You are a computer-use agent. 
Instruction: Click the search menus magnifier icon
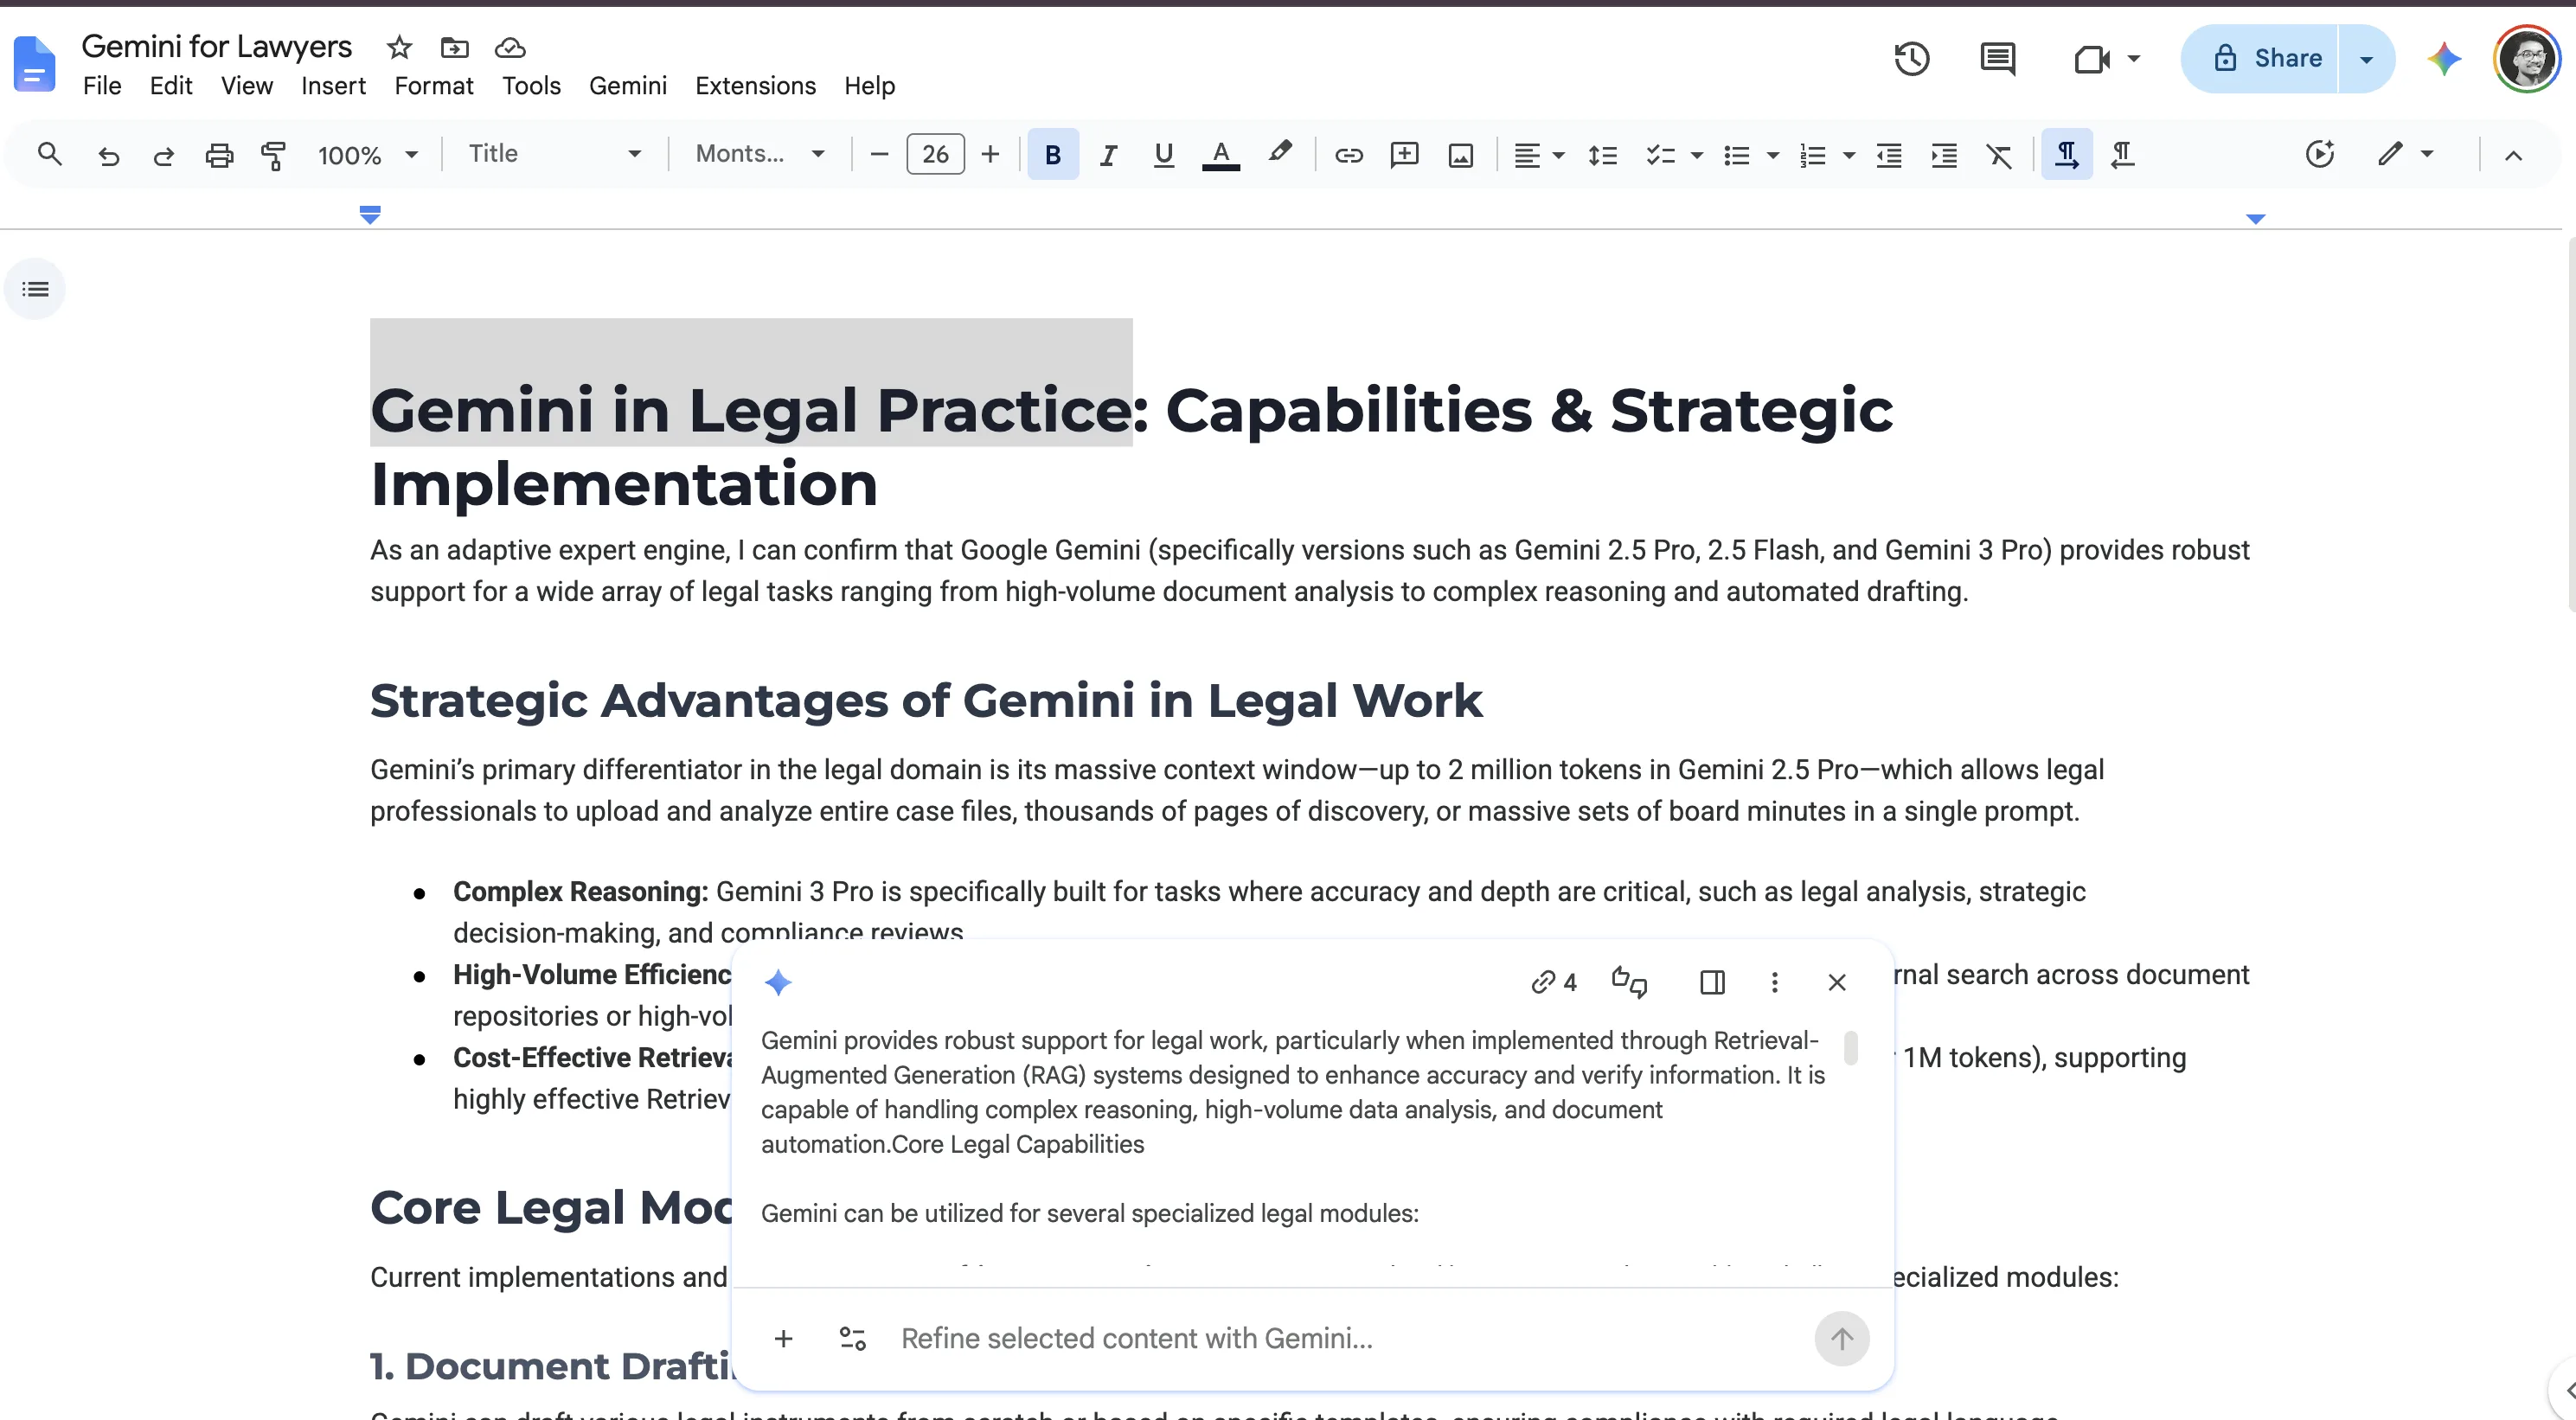point(49,154)
